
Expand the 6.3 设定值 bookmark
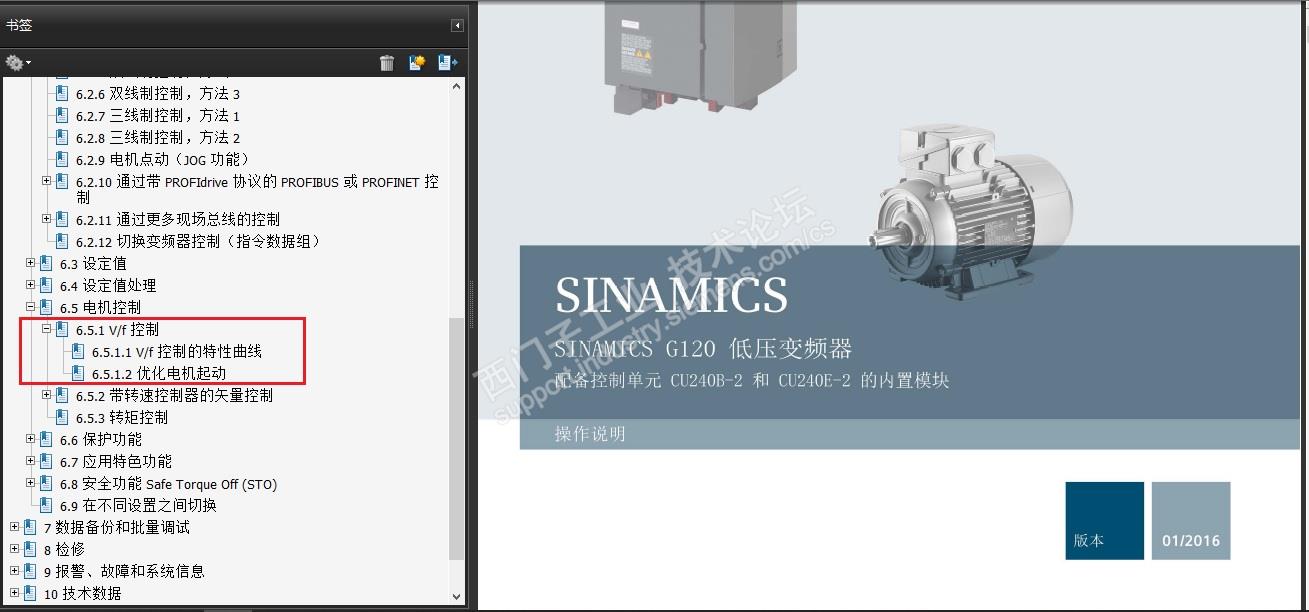pyautogui.click(x=30, y=262)
